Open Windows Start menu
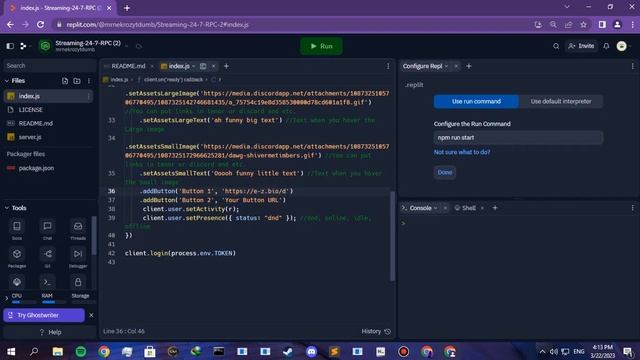 pyautogui.click(x=11, y=351)
